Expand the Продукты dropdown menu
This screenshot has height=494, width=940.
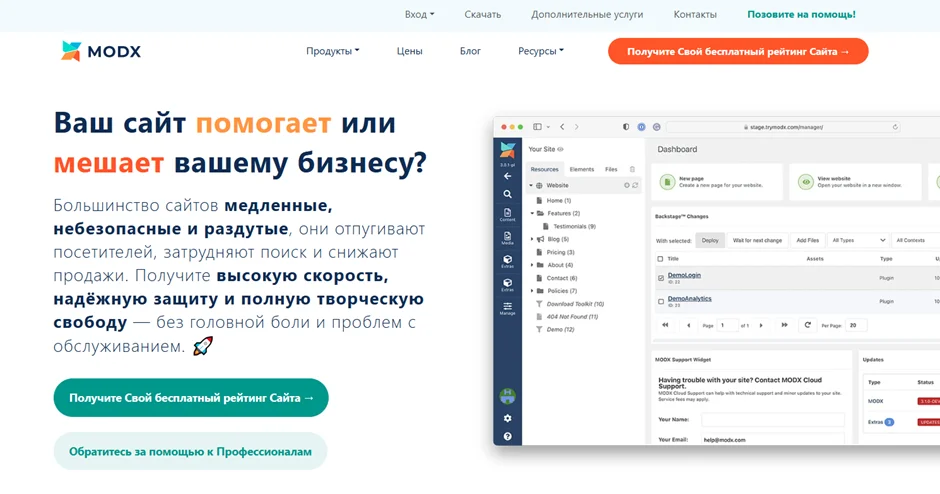[x=333, y=51]
